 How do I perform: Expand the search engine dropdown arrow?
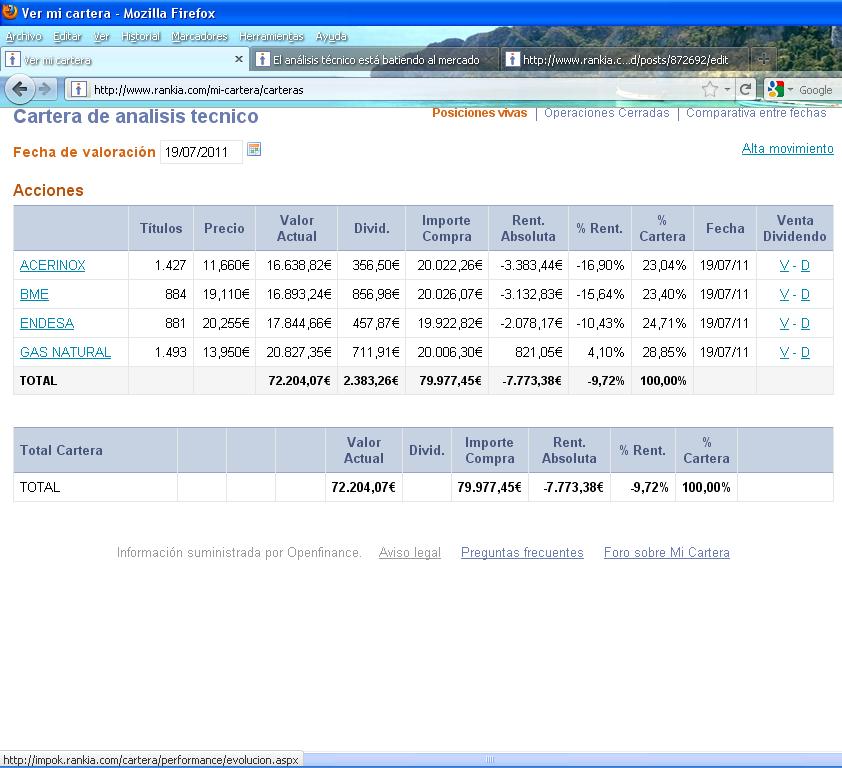point(790,90)
